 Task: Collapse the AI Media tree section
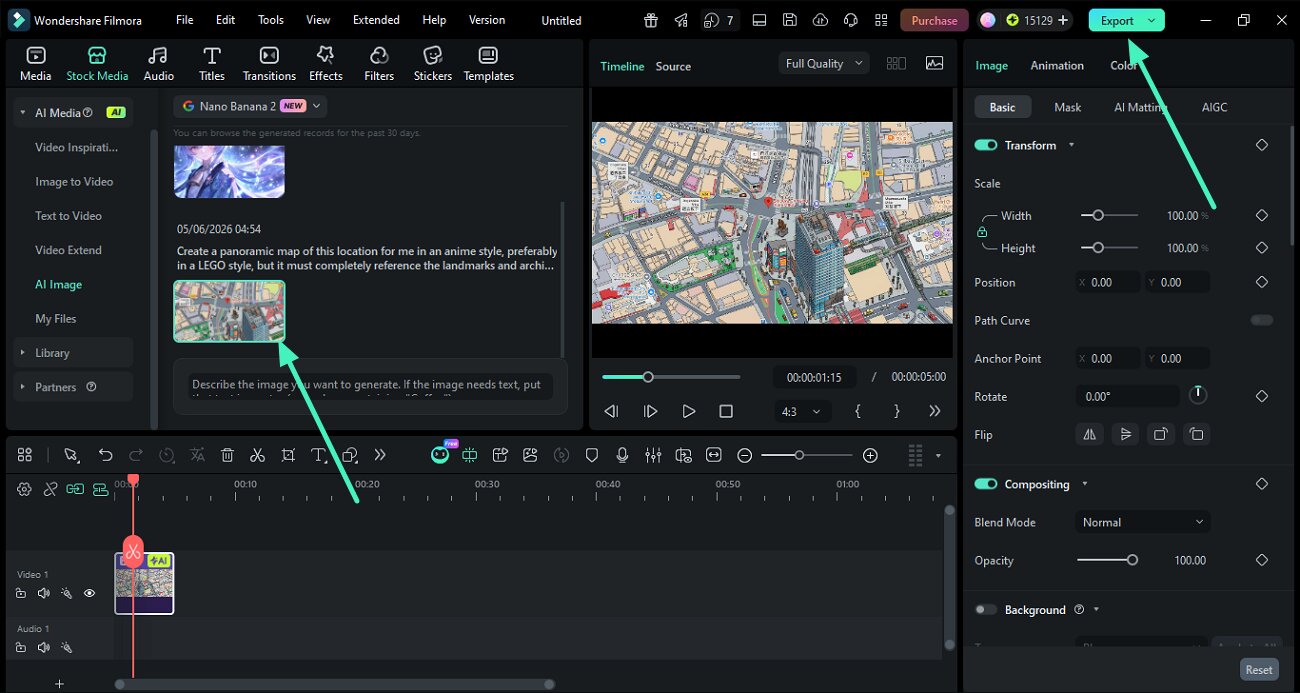pos(22,113)
